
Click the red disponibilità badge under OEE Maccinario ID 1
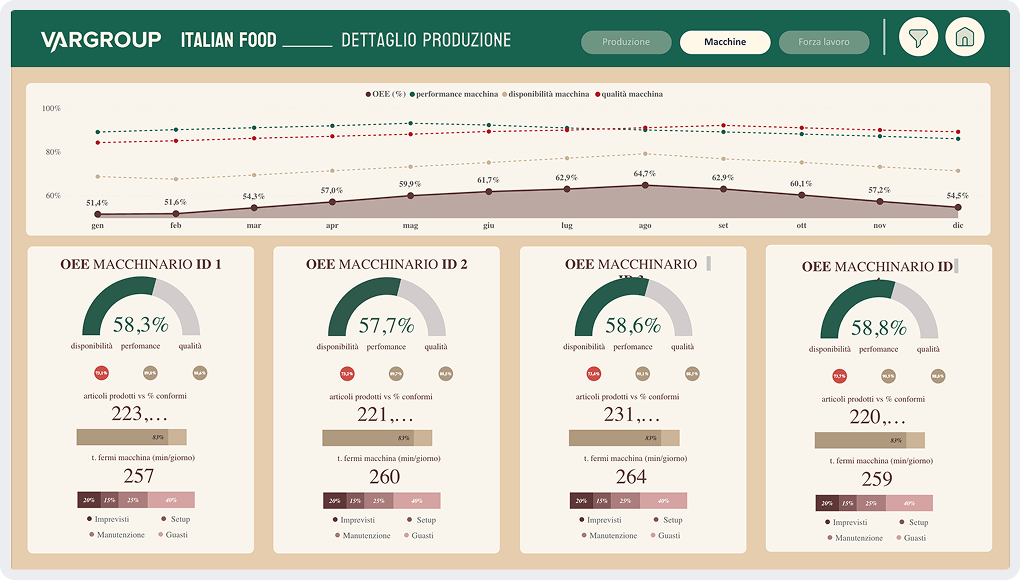click(100, 372)
